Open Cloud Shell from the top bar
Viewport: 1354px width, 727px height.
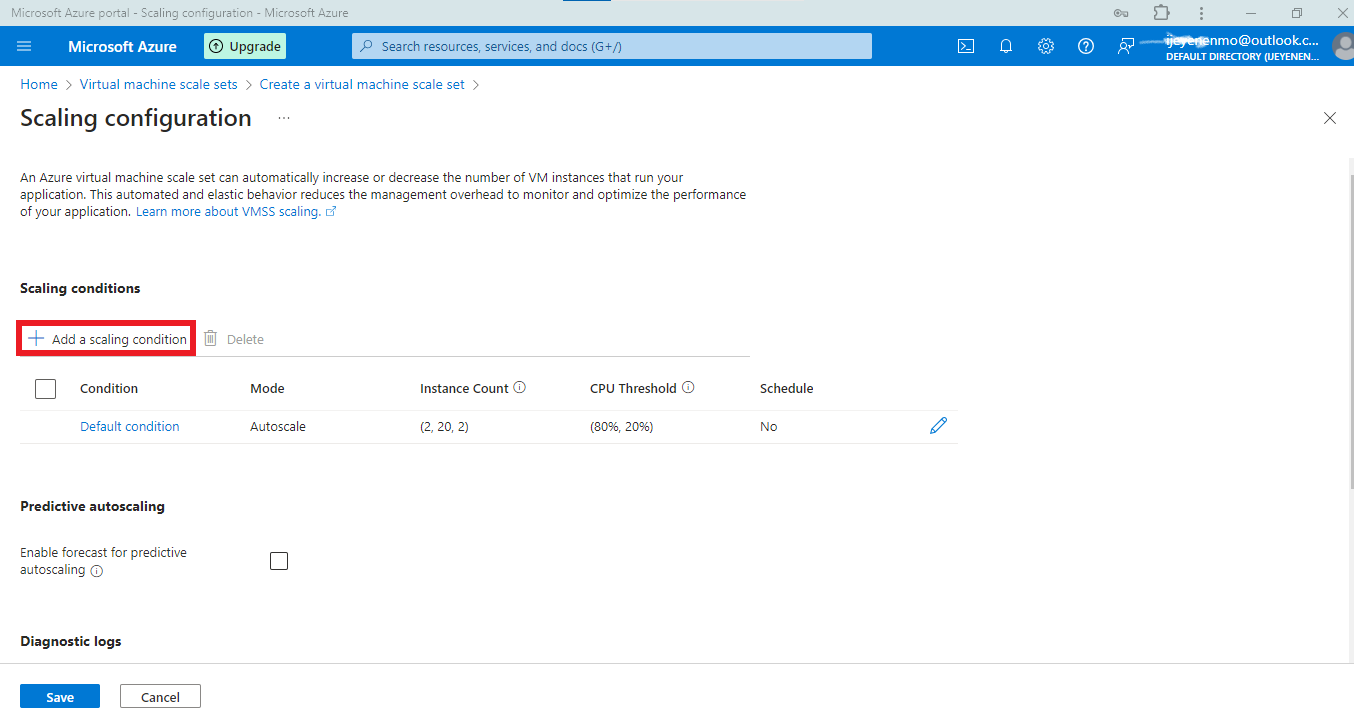tap(966, 46)
